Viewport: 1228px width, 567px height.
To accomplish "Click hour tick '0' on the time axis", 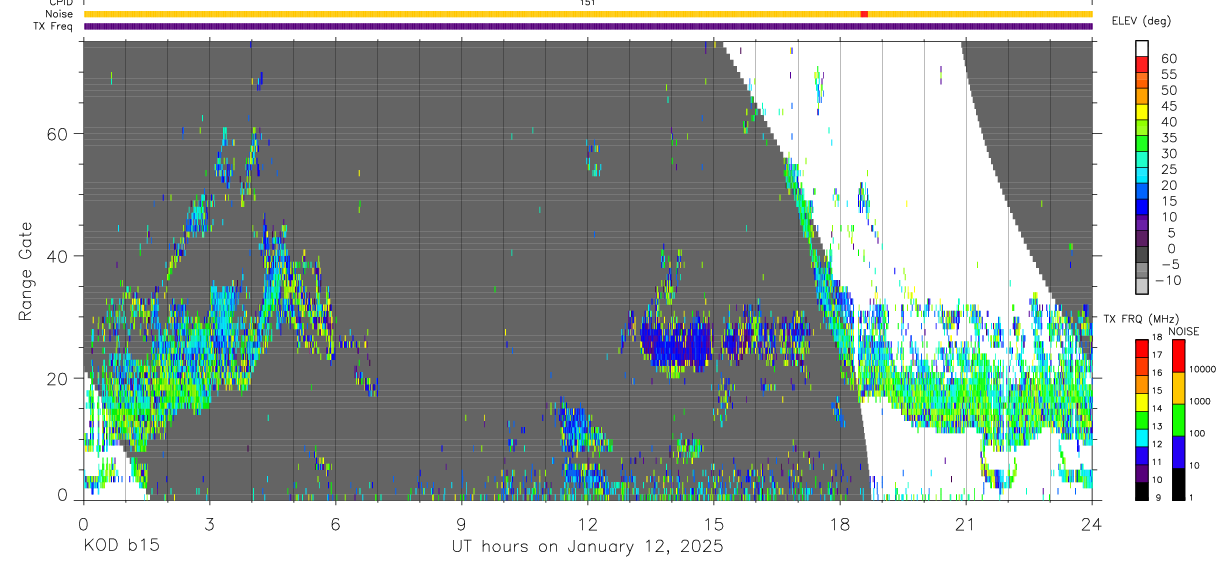I will tap(83, 523).
